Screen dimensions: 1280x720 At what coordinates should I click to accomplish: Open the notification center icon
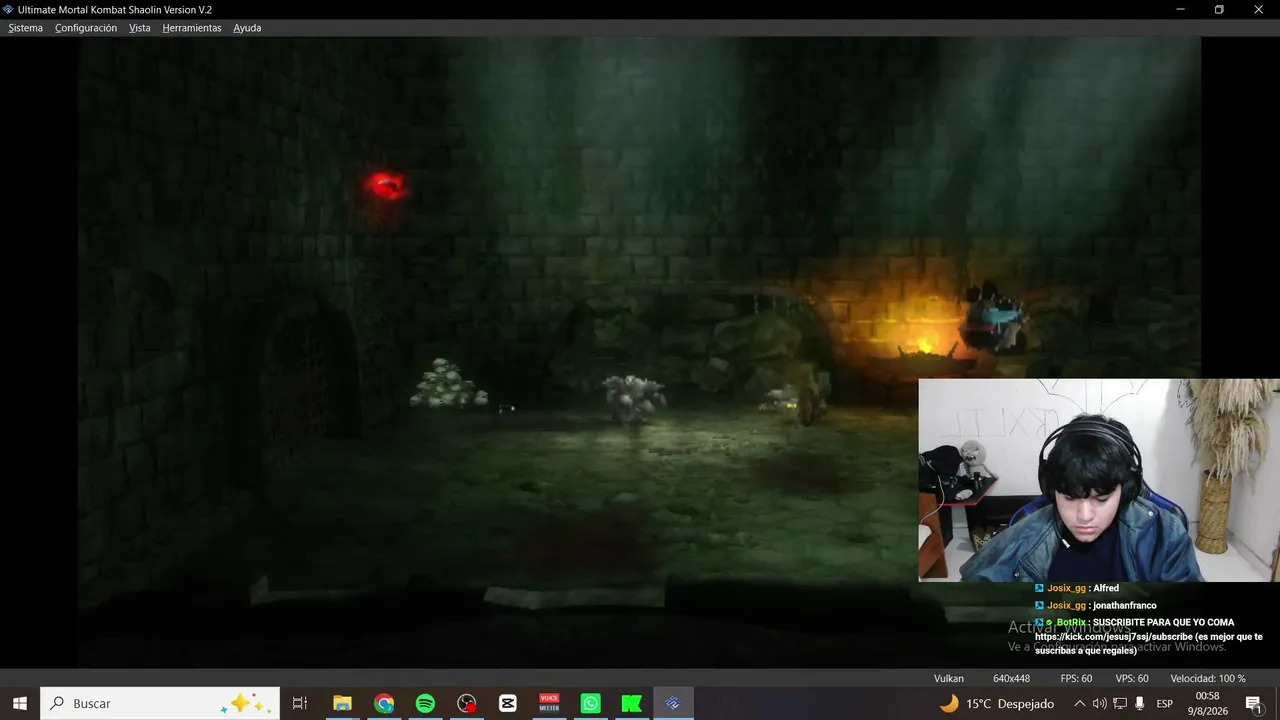coord(1253,704)
